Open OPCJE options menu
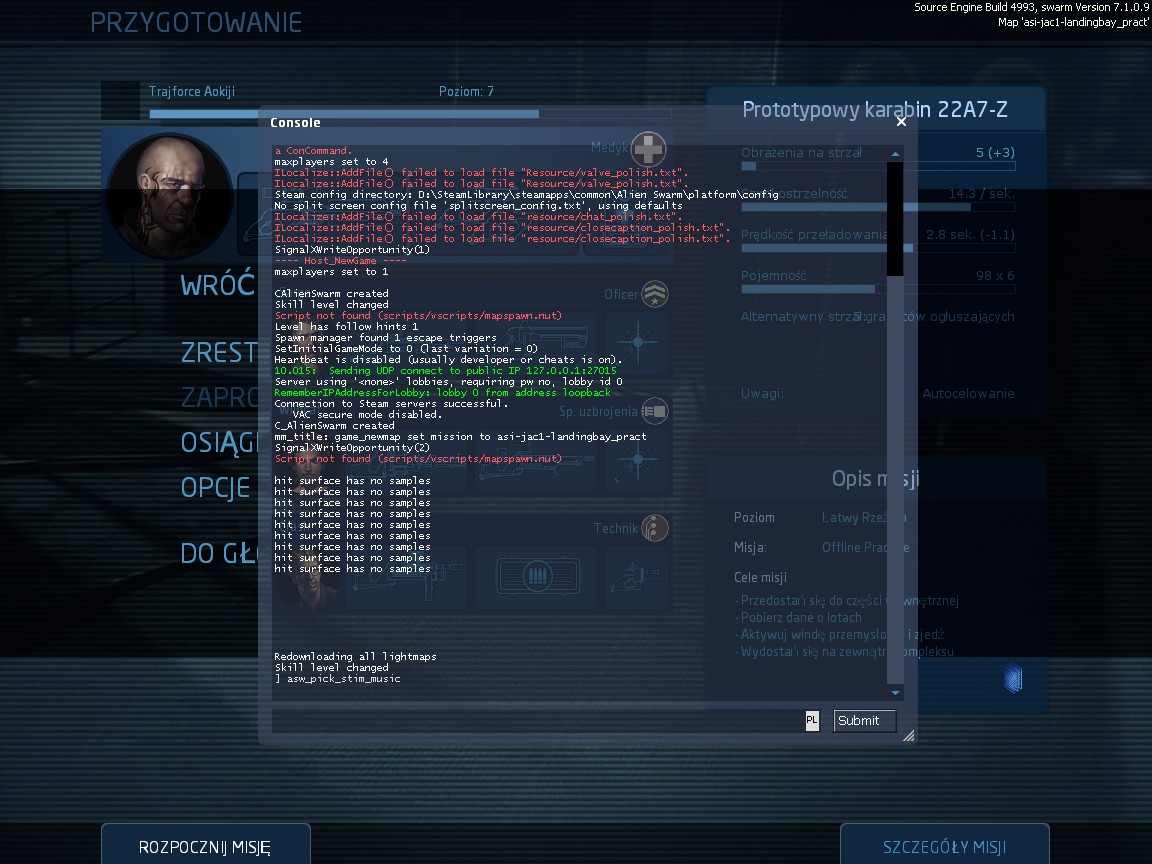The height and width of the screenshot is (864, 1152). coord(215,488)
